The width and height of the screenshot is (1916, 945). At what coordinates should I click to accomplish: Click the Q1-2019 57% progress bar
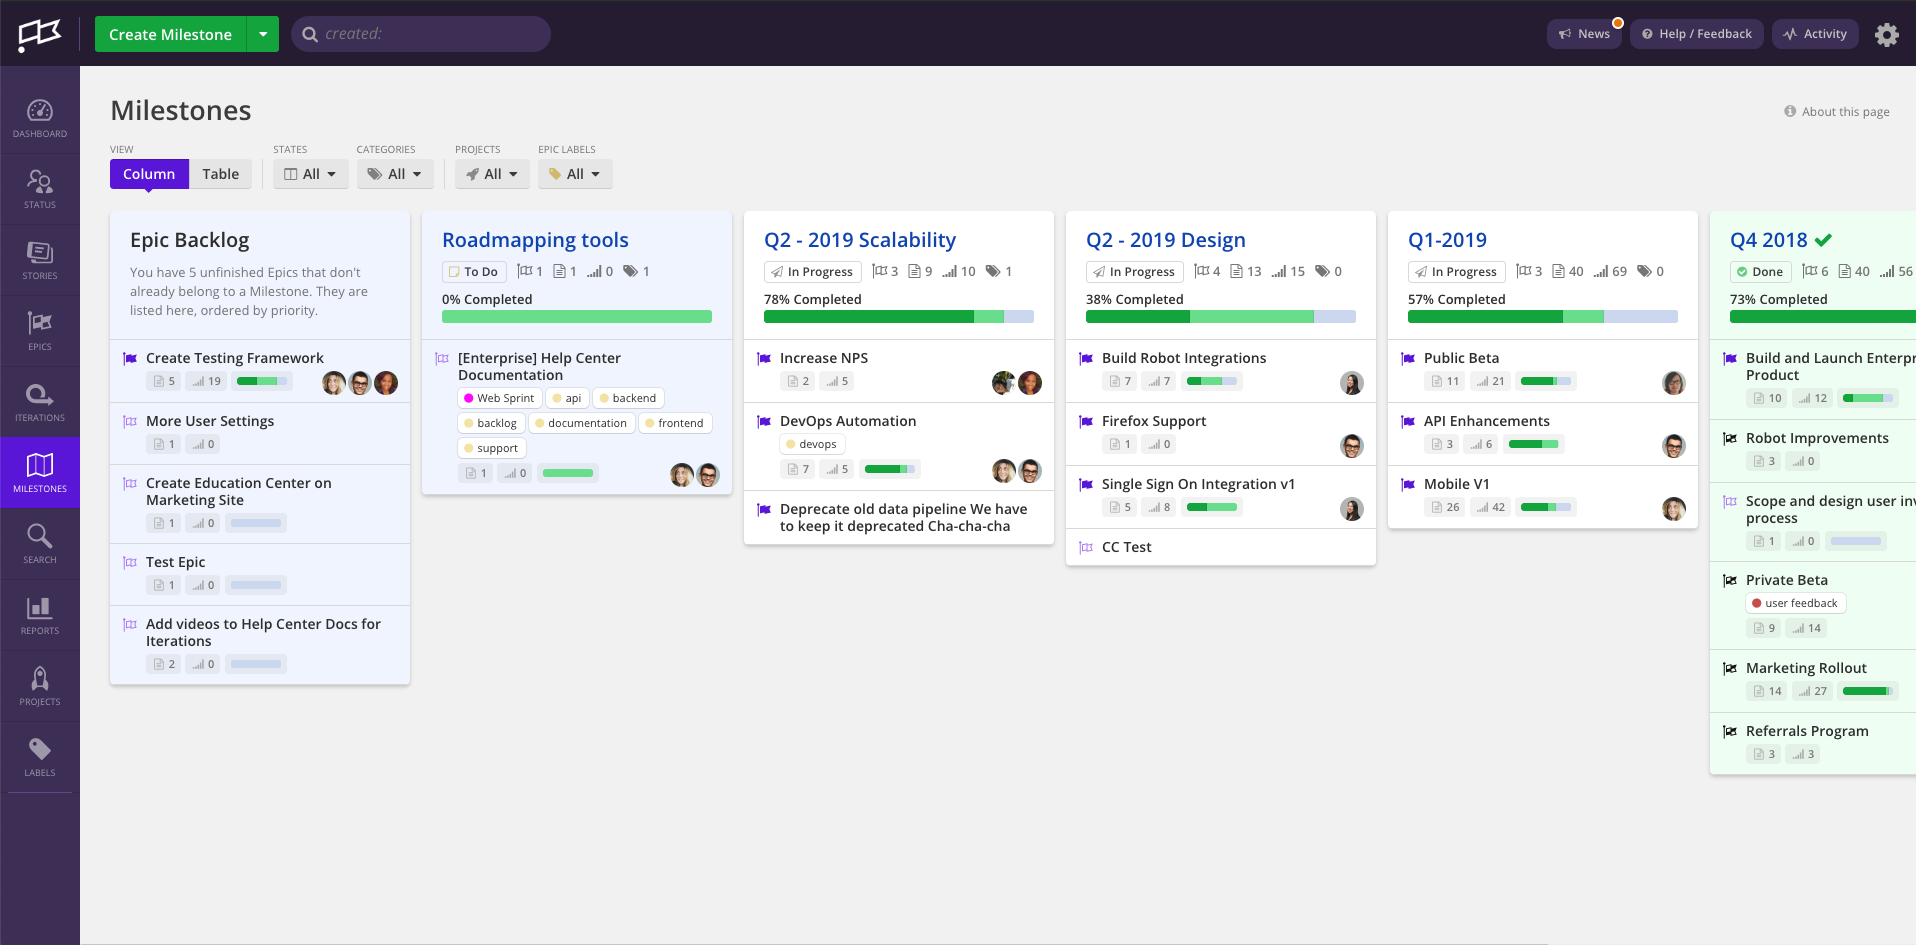(x=1543, y=317)
